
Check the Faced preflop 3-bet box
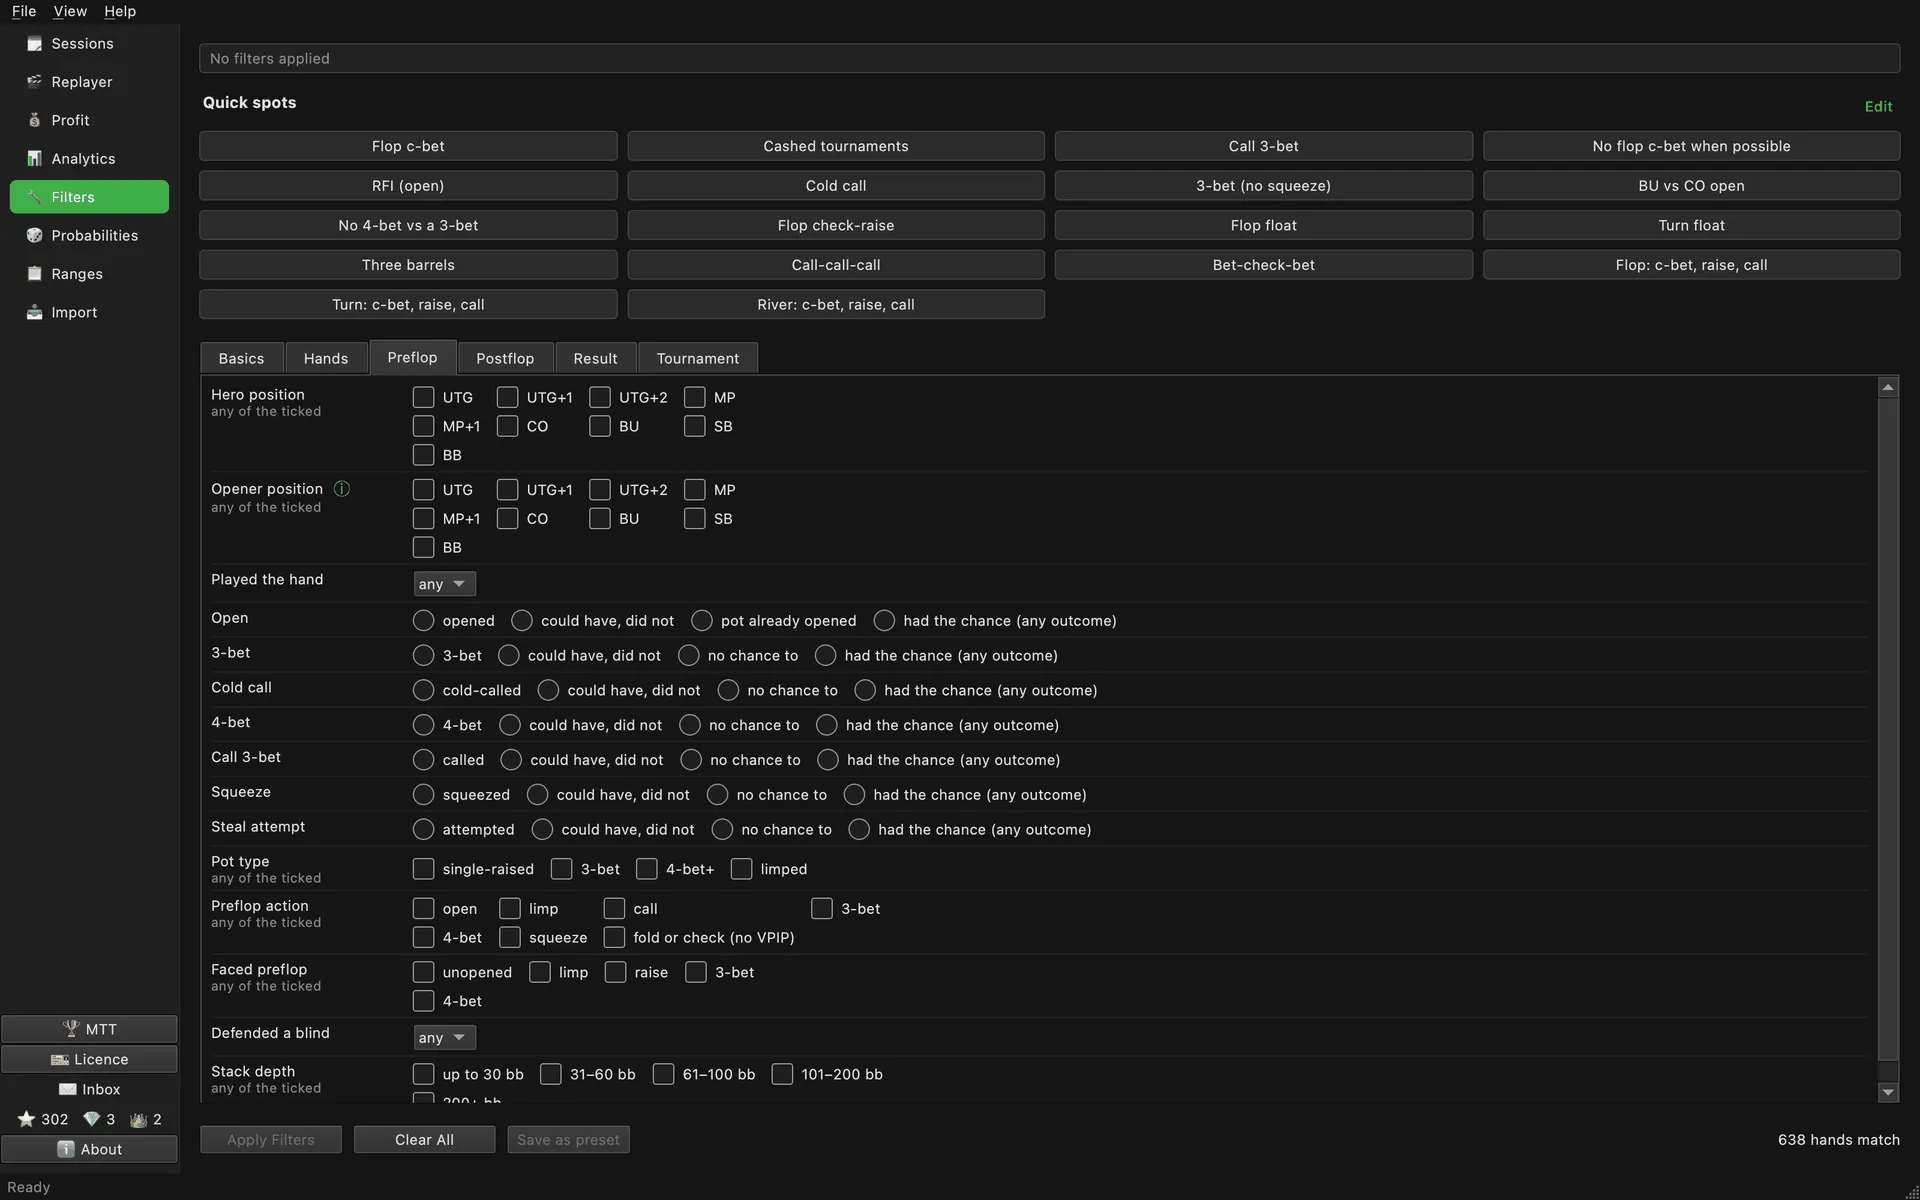(x=696, y=972)
